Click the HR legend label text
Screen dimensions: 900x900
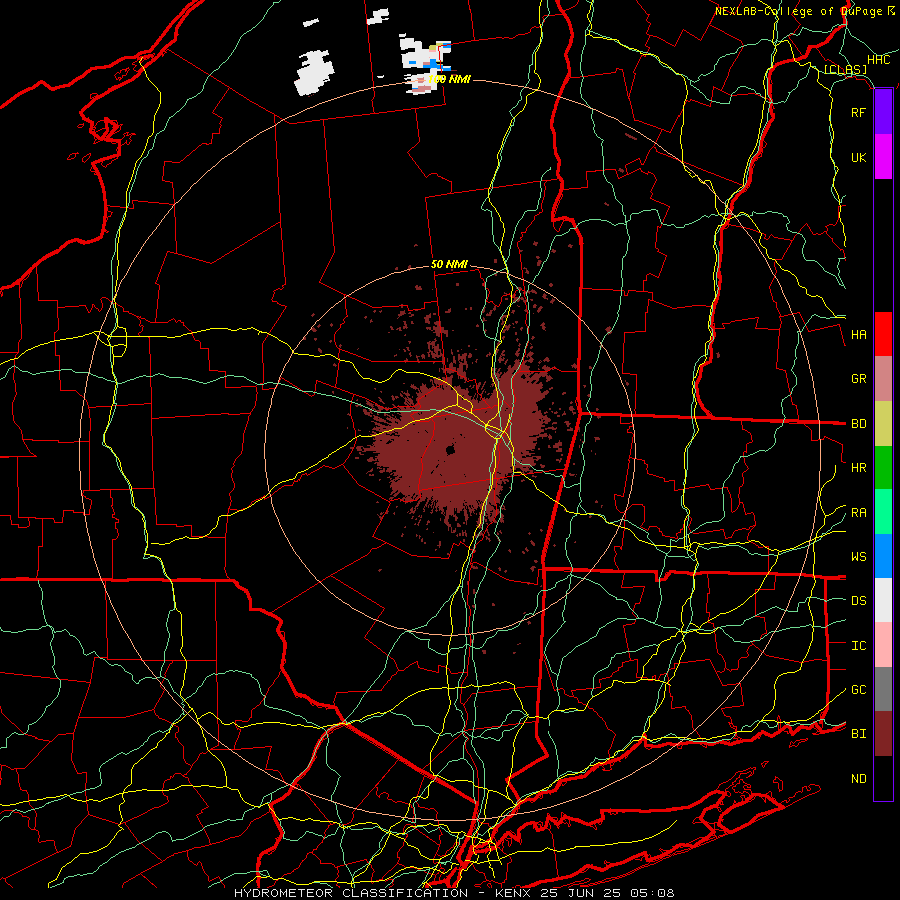pyautogui.click(x=858, y=468)
